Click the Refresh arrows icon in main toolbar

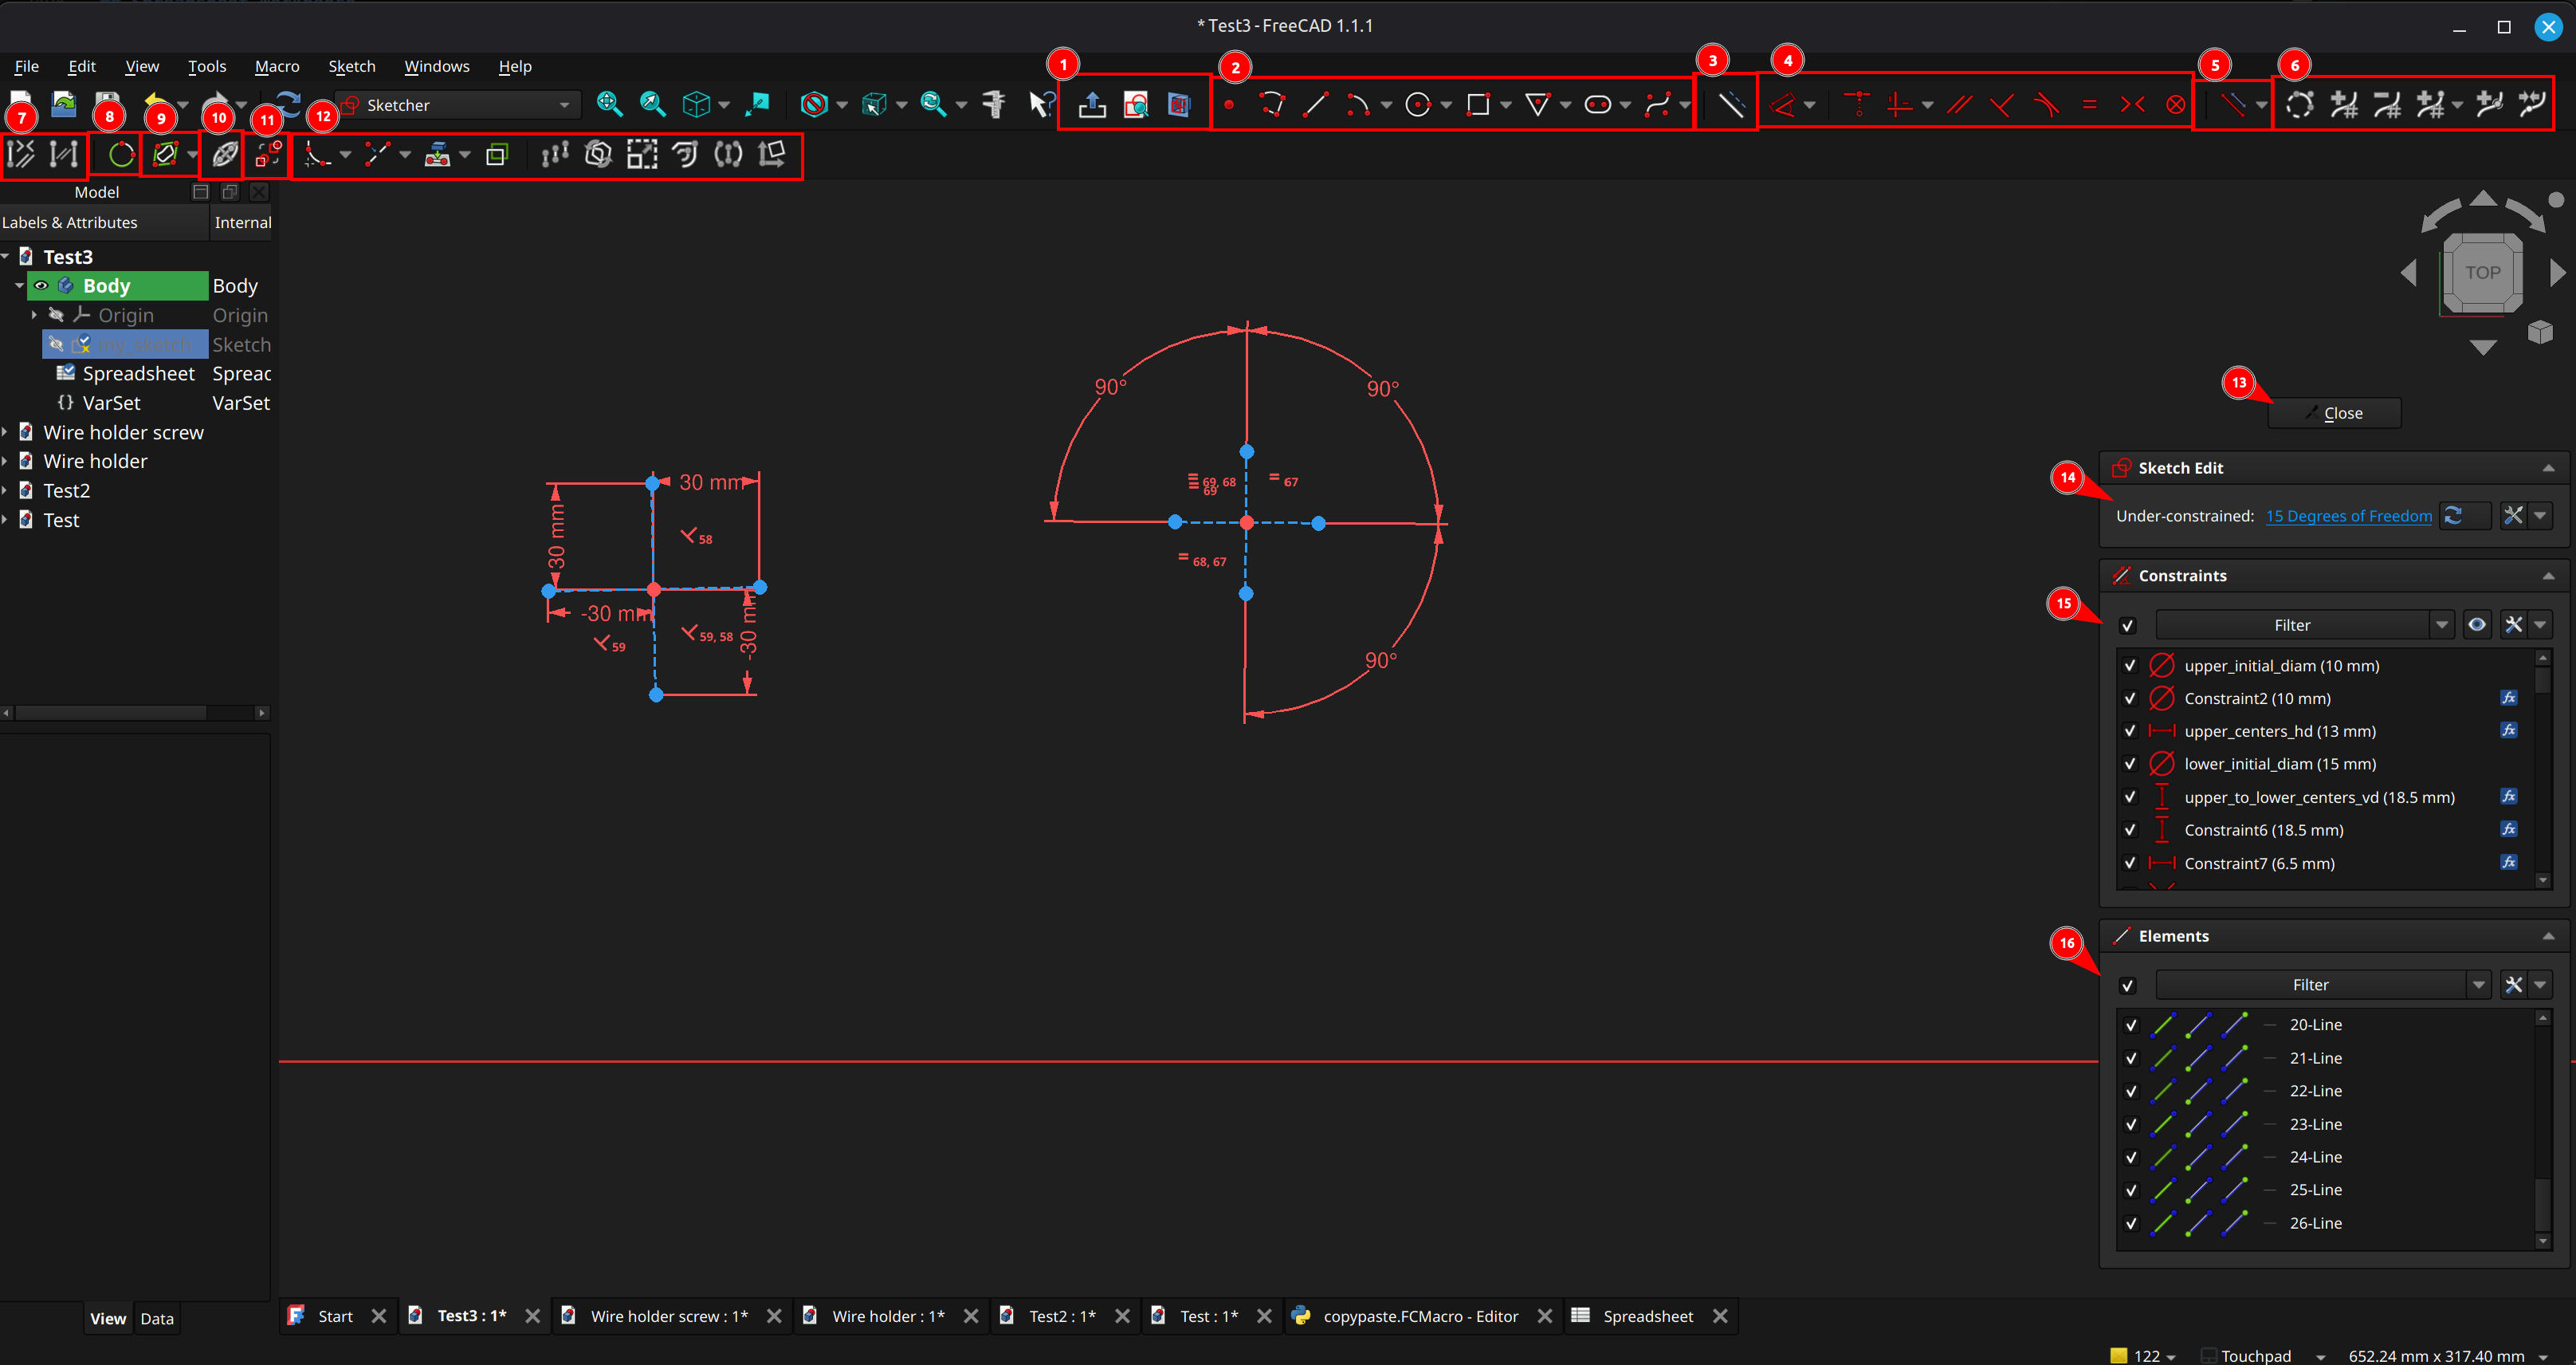pos(287,104)
